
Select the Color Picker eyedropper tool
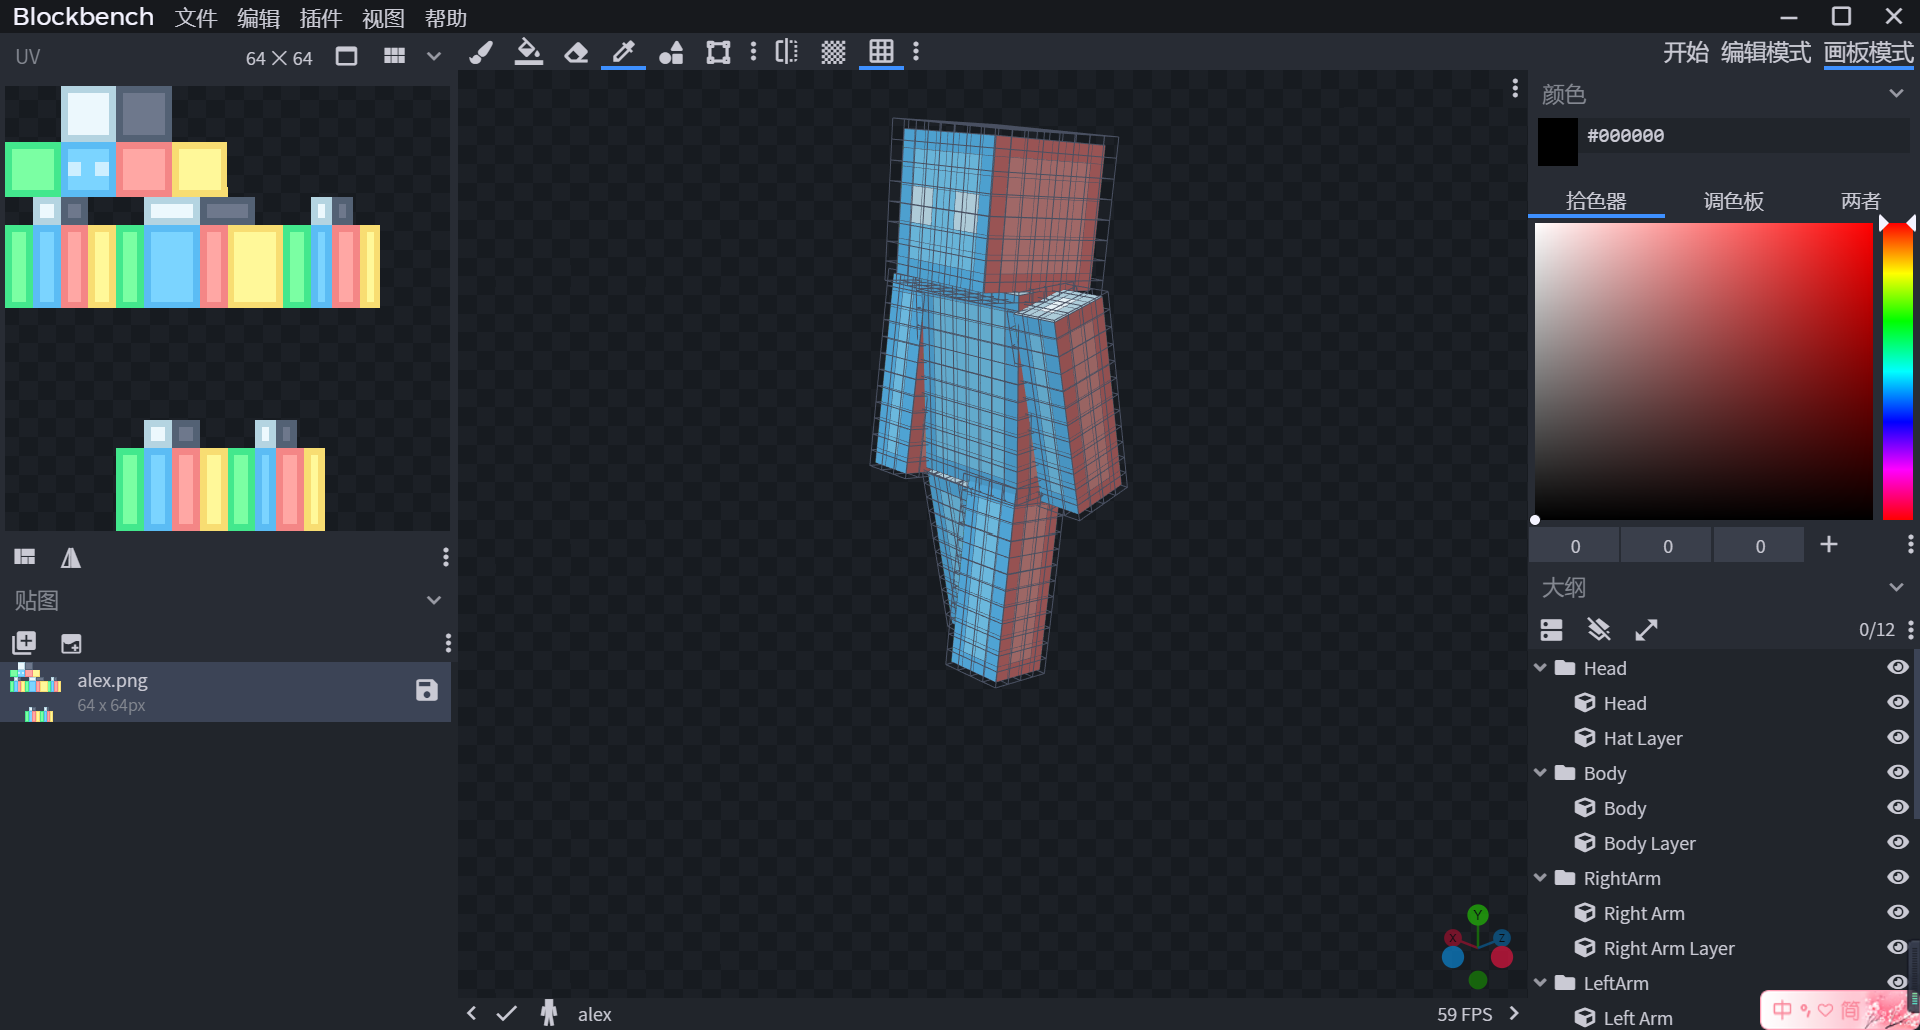point(623,53)
